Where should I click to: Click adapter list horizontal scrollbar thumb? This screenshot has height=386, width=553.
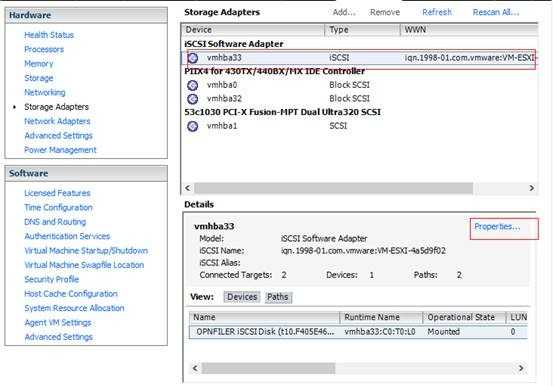[334, 188]
